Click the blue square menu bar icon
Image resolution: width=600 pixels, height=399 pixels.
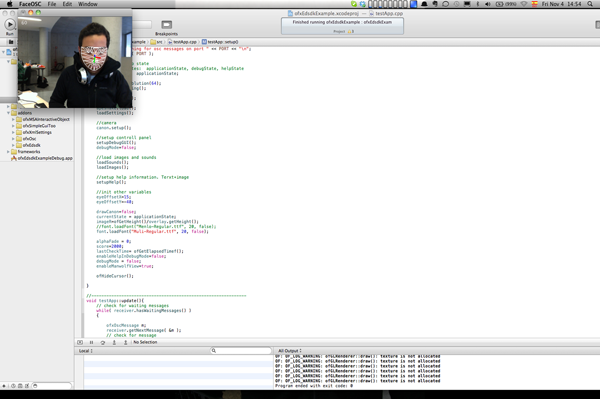coord(414,4)
